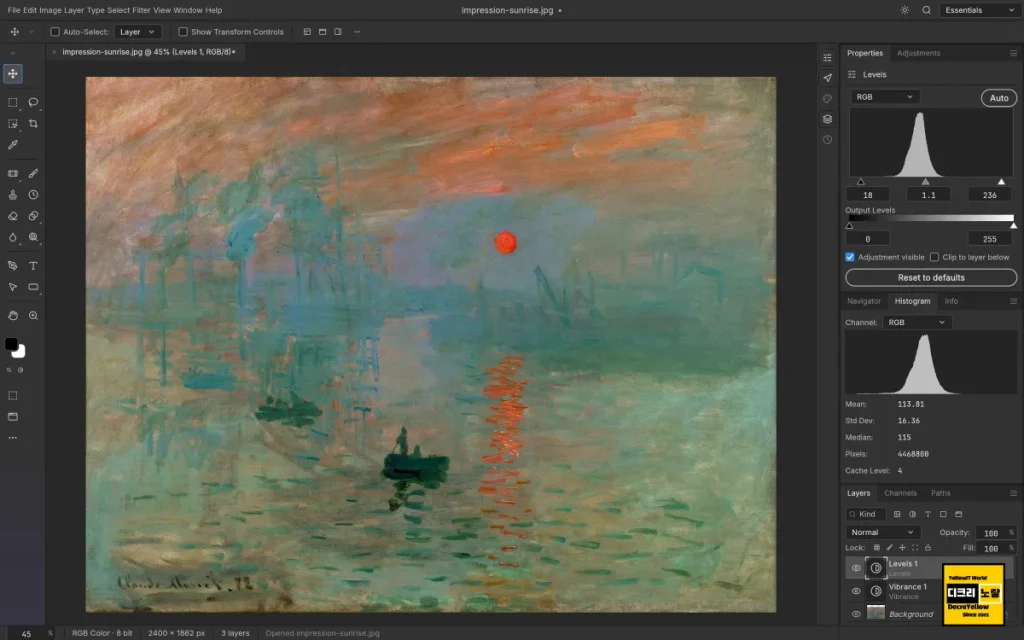This screenshot has height=640, width=1024.
Task: Open the Levels RGB channel dropdown
Action: (x=885, y=97)
